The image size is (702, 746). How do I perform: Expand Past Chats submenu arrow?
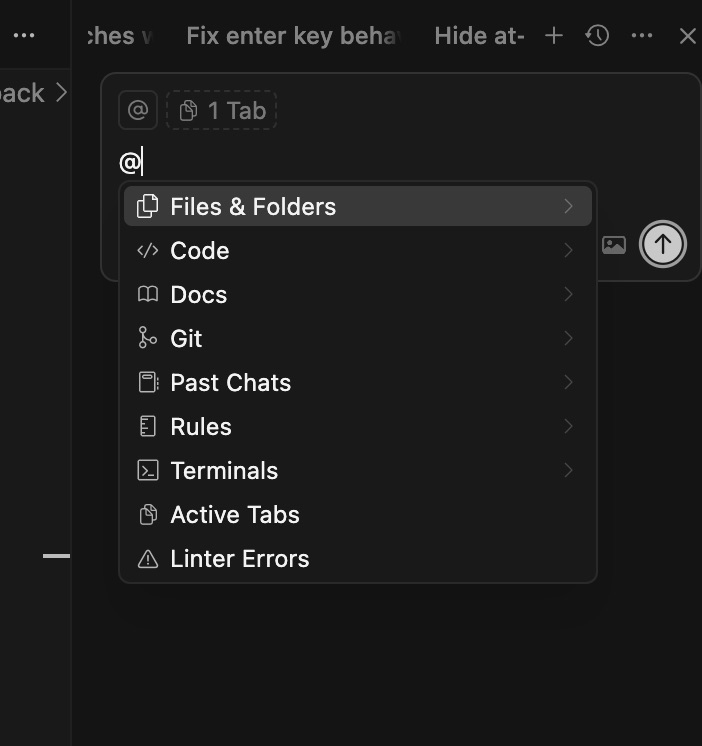coord(568,383)
